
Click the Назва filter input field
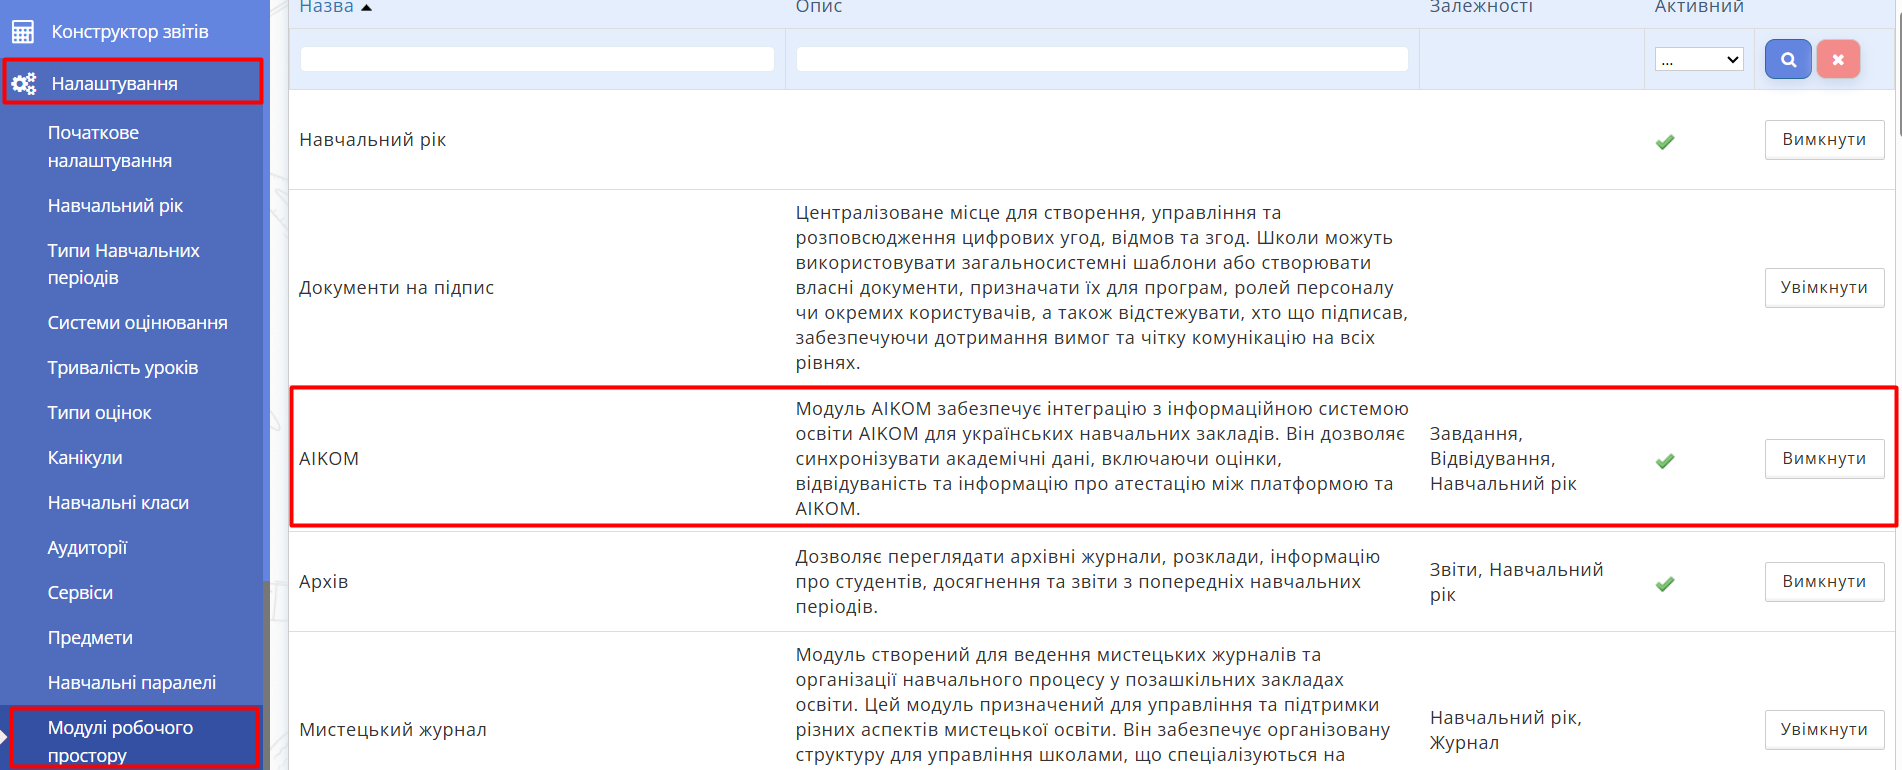[x=537, y=60]
